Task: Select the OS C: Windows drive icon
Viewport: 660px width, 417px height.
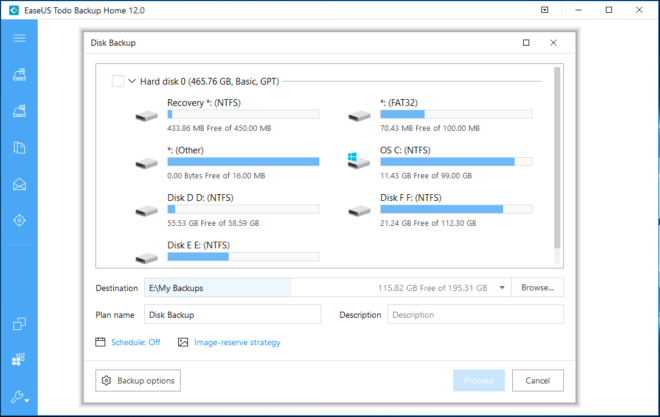Action: pyautogui.click(x=359, y=161)
